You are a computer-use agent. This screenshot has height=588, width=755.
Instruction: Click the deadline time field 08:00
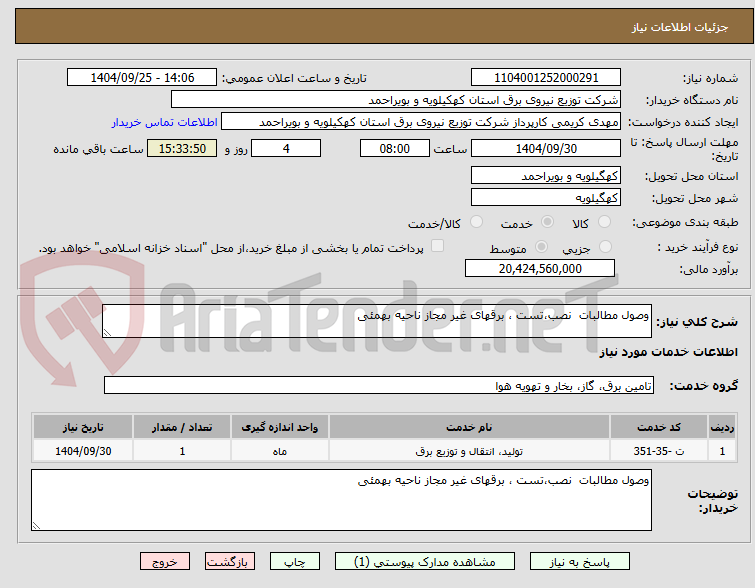point(395,148)
